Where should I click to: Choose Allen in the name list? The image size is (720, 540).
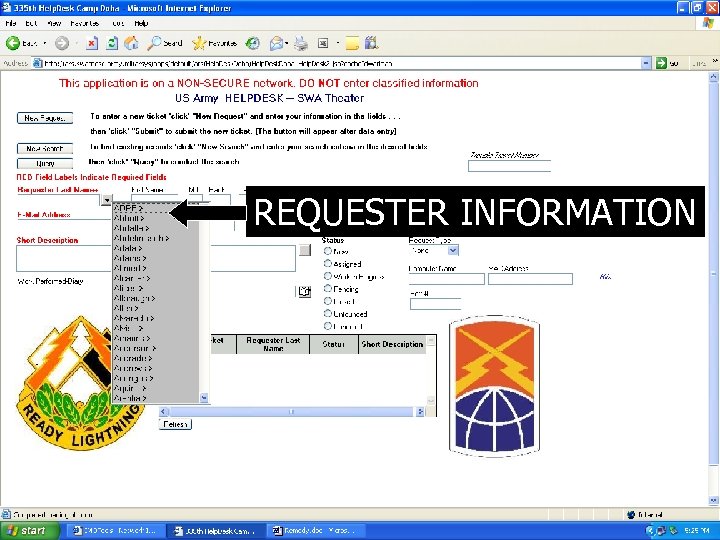point(126,308)
